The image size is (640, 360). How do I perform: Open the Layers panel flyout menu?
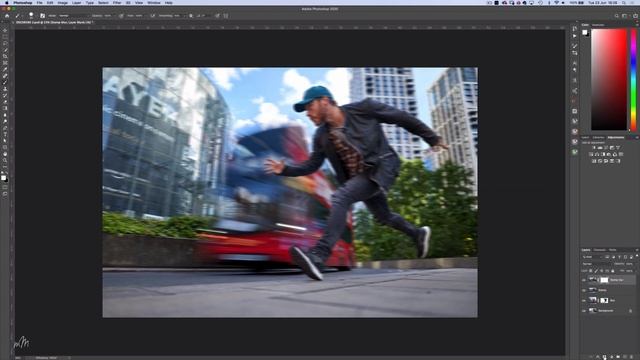click(x=637, y=250)
